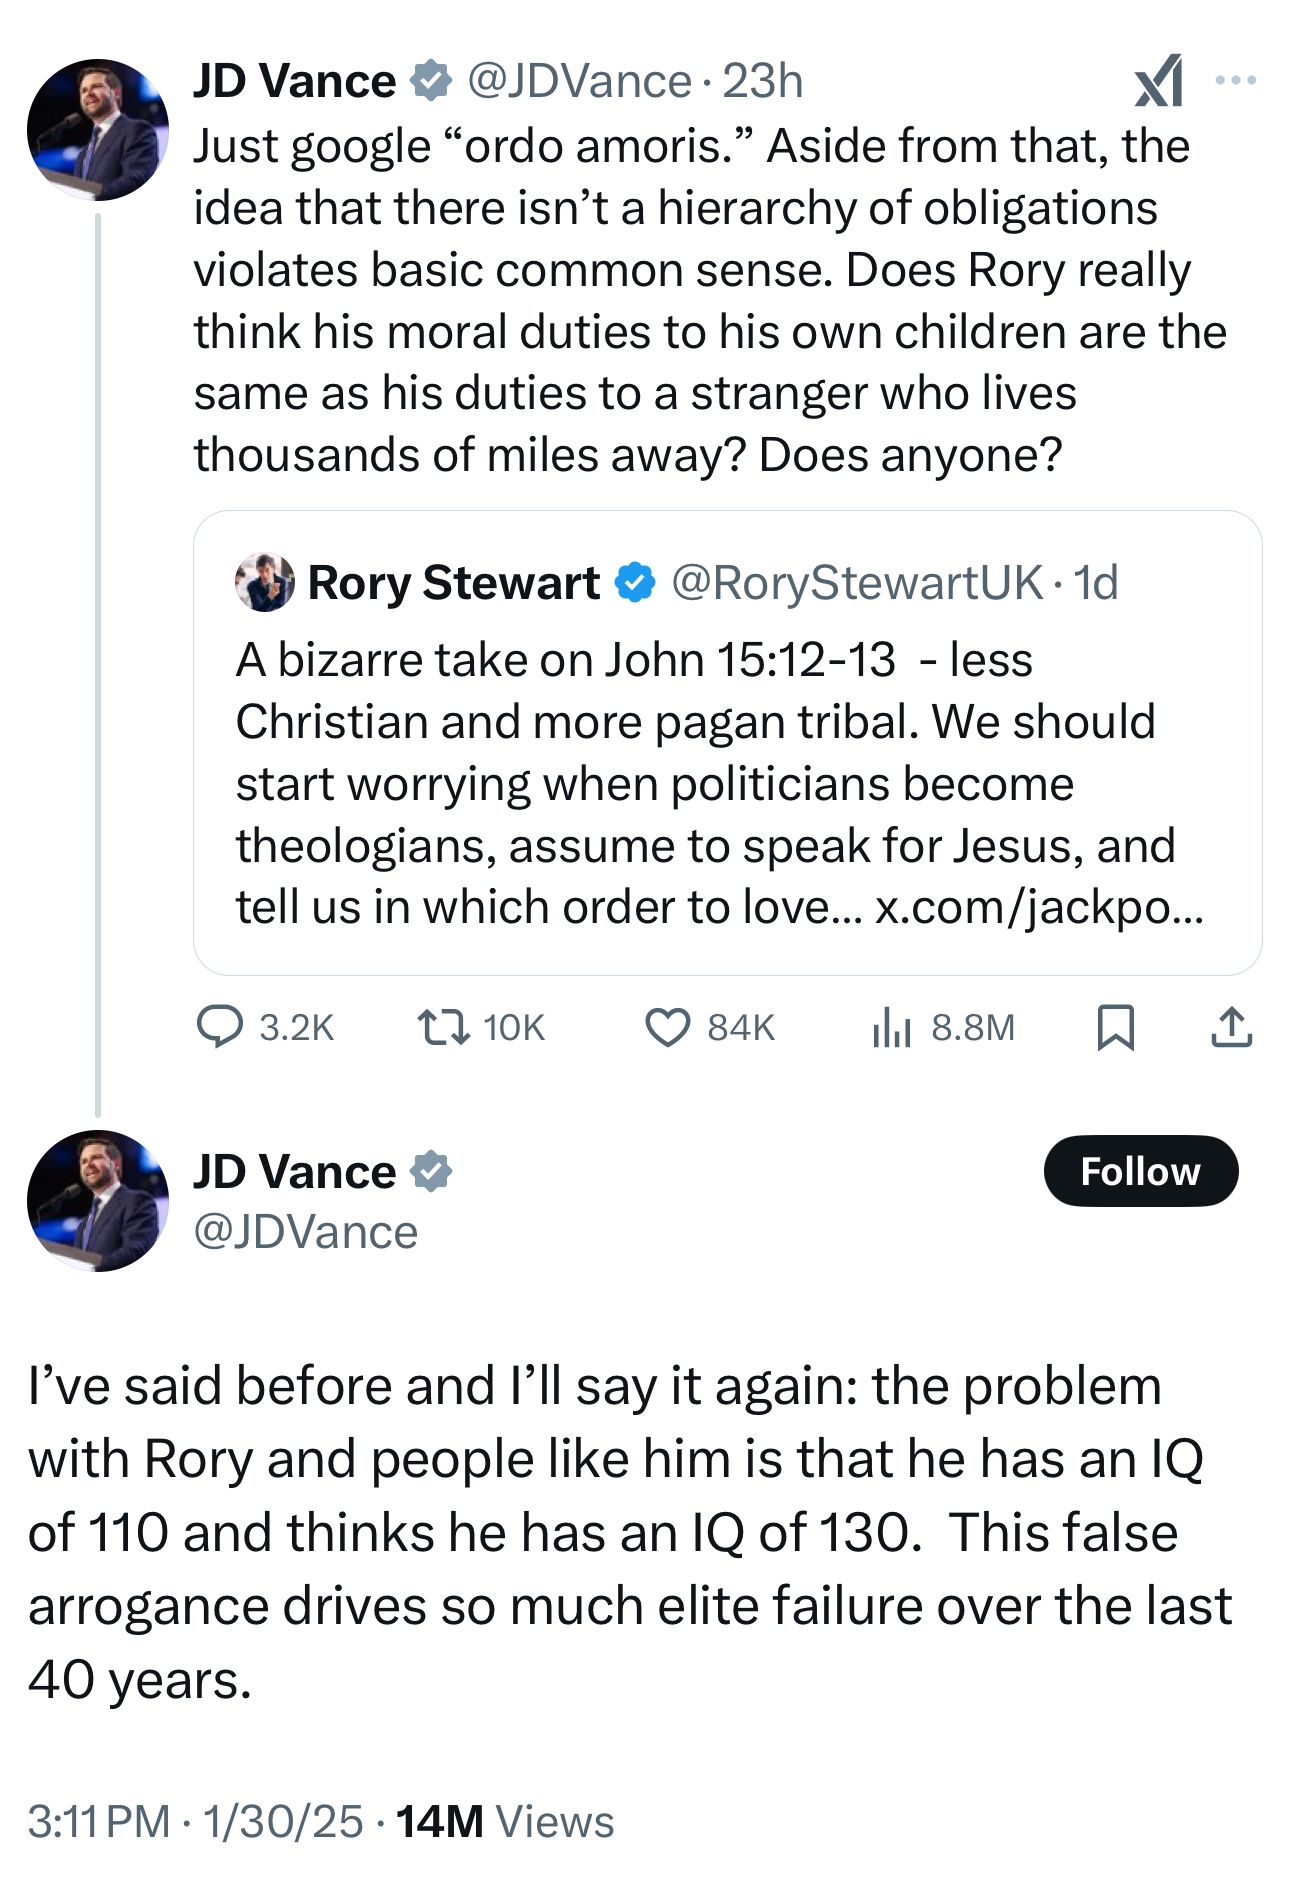The width and height of the screenshot is (1290, 1891).
Task: Click the @JDVance handle below name
Action: (305, 1232)
